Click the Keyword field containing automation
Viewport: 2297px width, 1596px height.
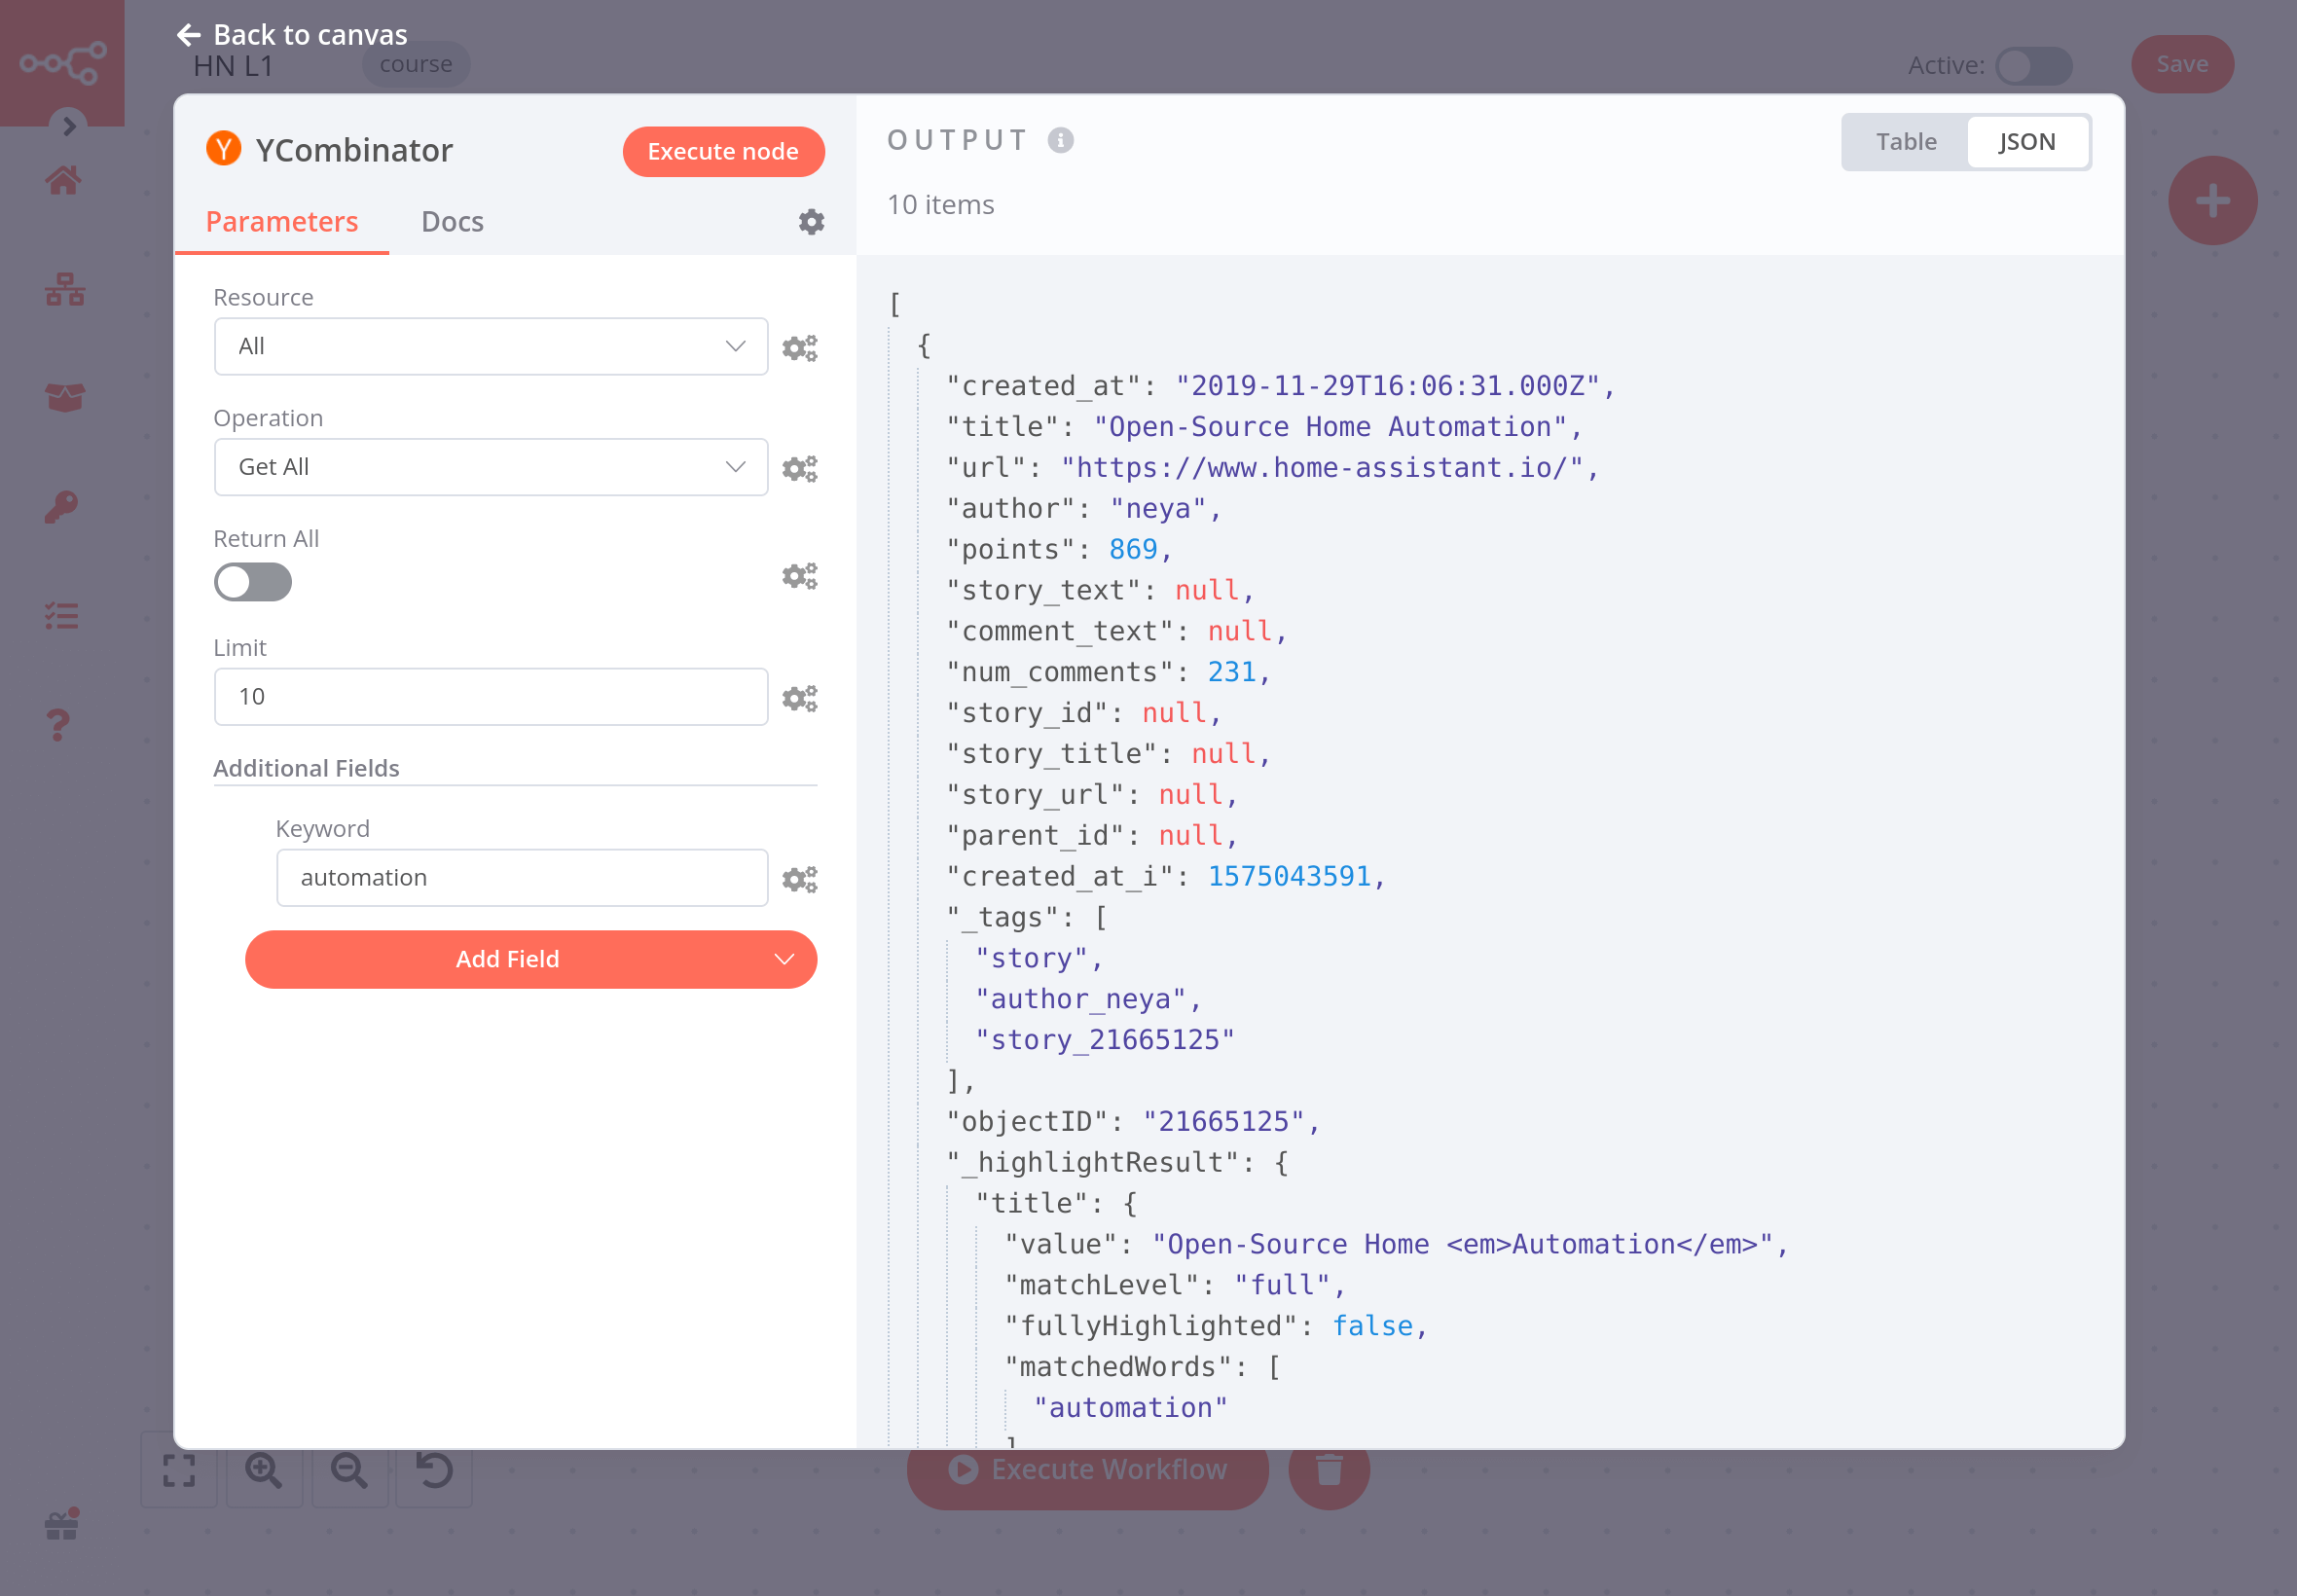[x=520, y=877]
